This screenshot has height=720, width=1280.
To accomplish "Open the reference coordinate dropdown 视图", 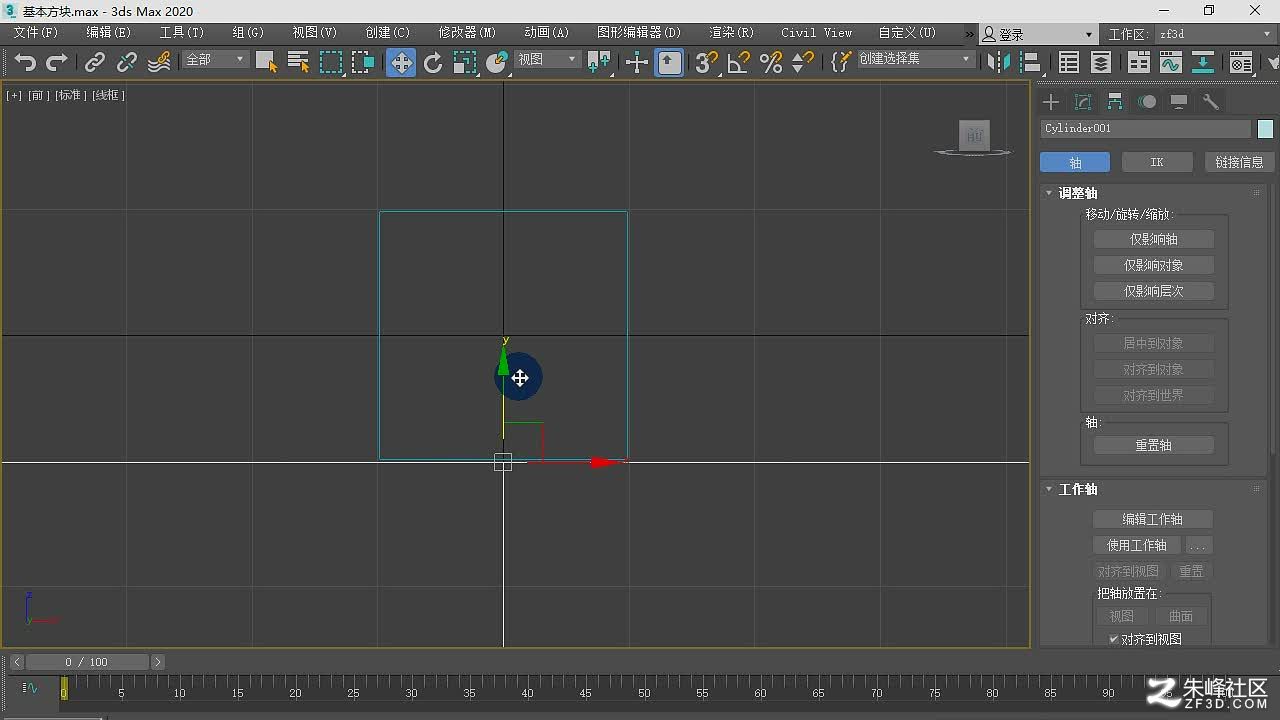I will coord(547,60).
